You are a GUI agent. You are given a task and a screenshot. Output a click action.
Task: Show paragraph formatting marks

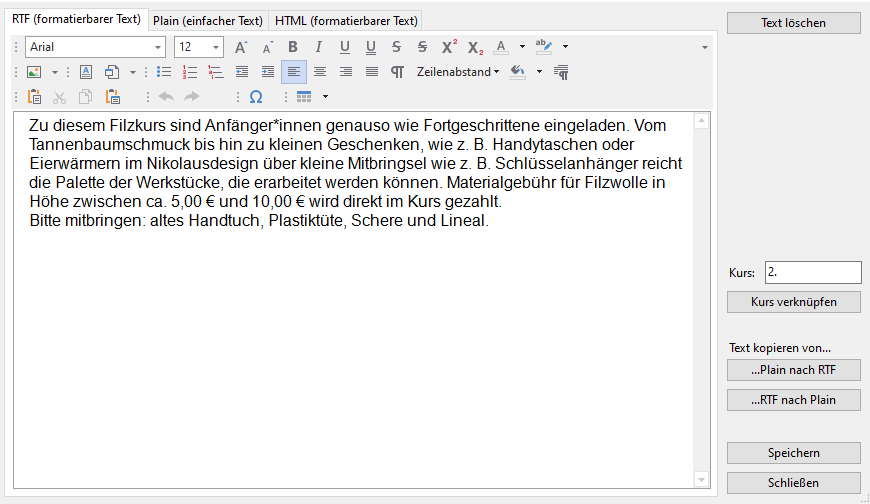pos(397,72)
